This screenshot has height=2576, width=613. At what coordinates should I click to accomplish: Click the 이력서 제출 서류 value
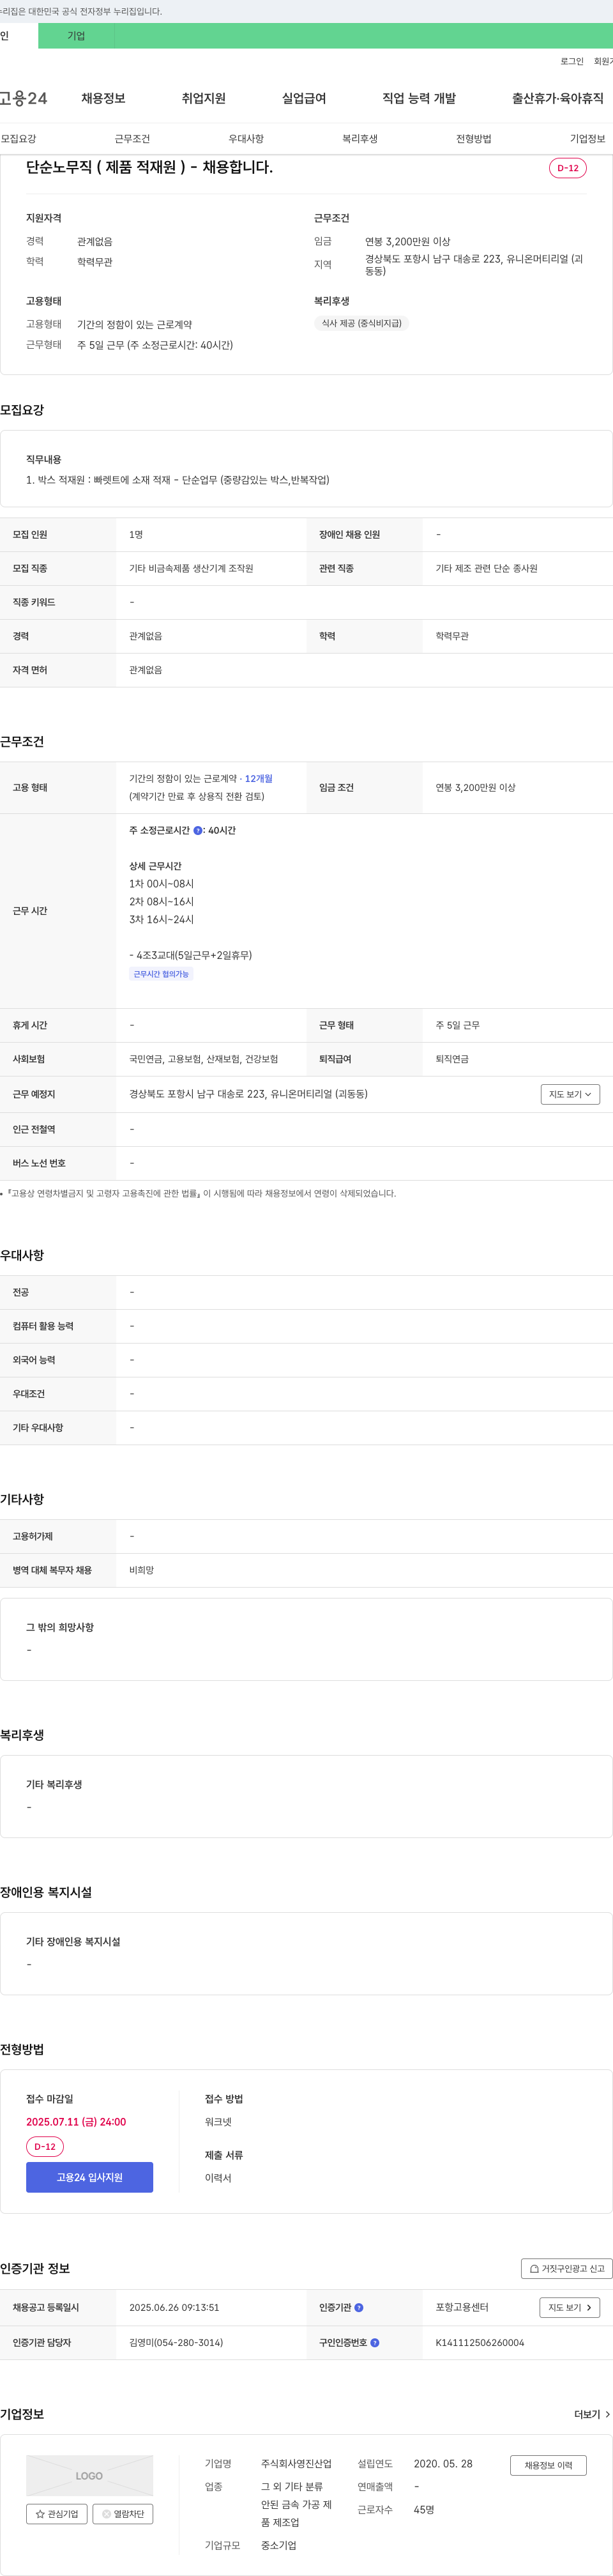218,2177
